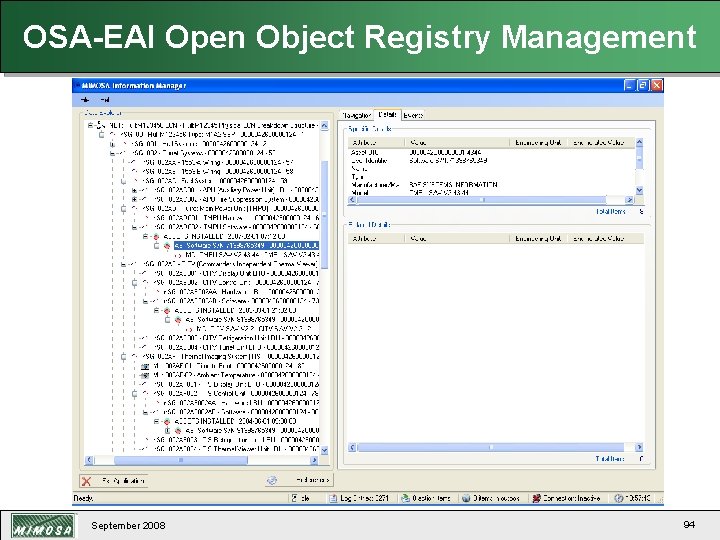Toggle the expander of the highlighted Software S/N row

[x=157, y=246]
